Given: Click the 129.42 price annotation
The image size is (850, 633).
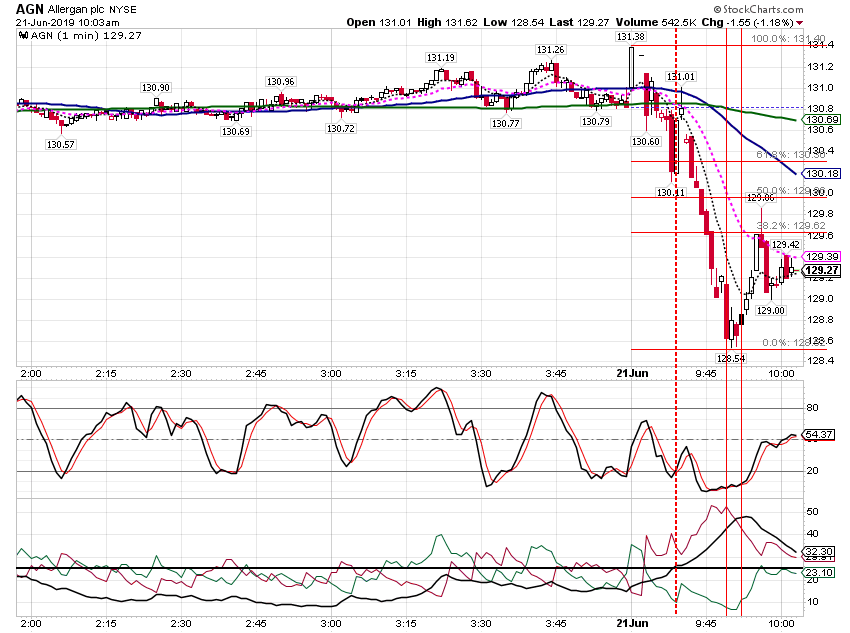Looking at the screenshot, I should 785,245.
